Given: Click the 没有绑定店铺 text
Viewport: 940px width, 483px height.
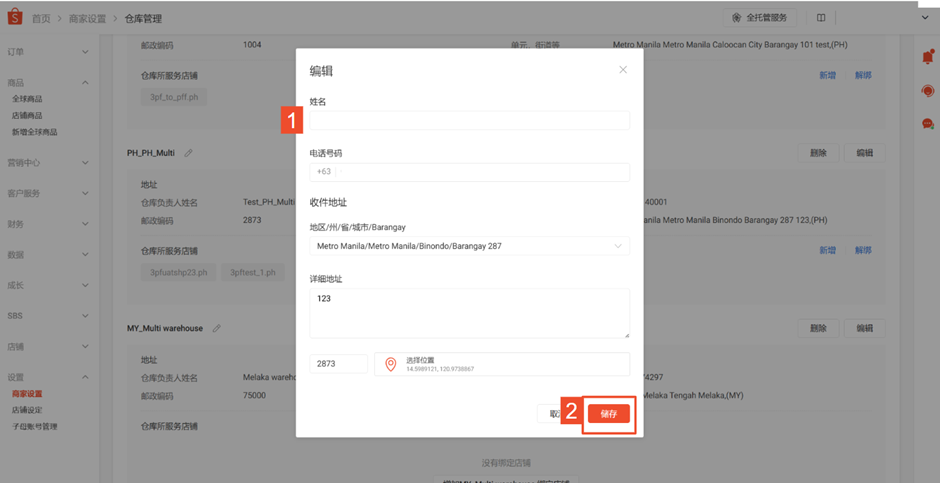Looking at the screenshot, I should click(506, 463).
